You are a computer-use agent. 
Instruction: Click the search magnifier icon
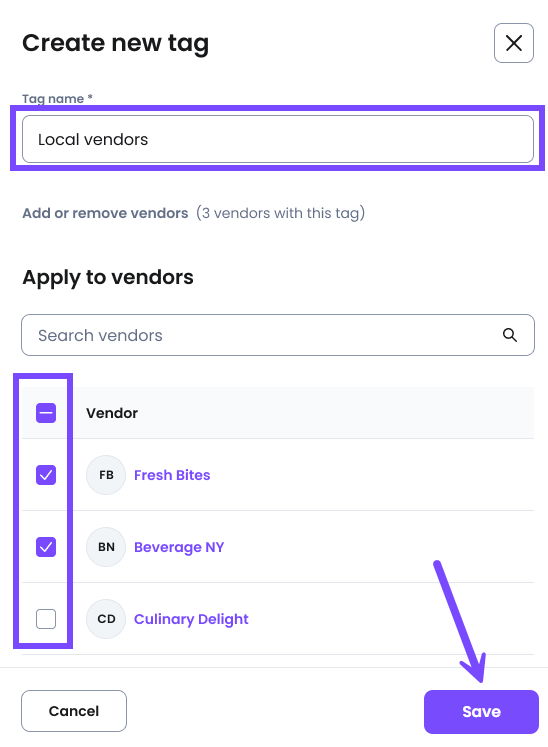point(509,335)
